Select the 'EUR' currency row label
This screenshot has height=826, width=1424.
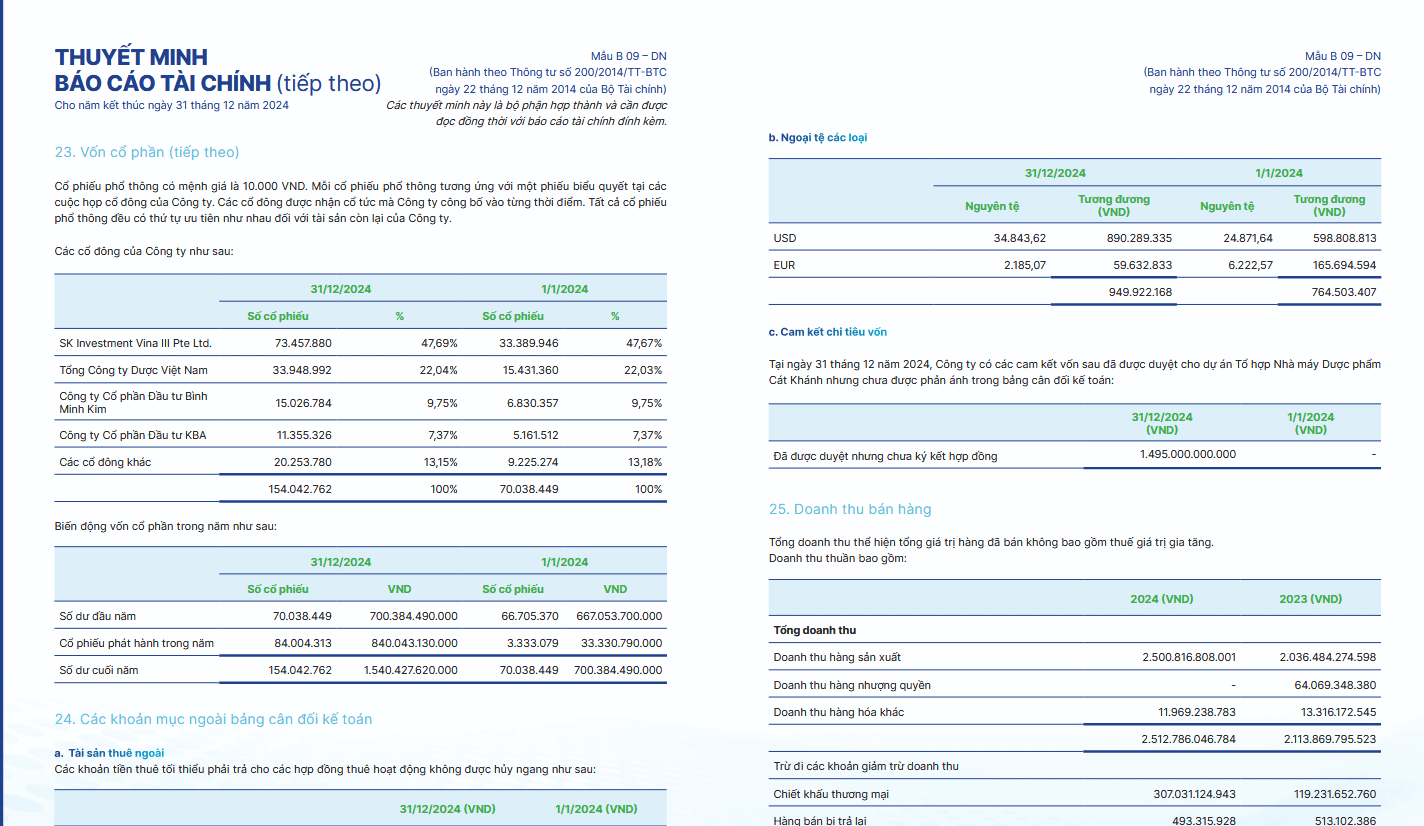[x=784, y=265]
